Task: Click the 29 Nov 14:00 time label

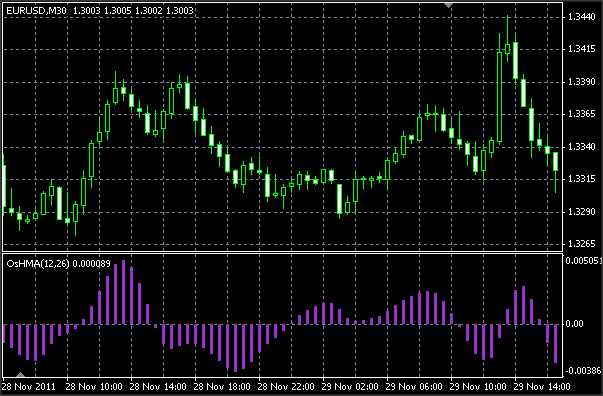Action: pyautogui.click(x=541, y=386)
